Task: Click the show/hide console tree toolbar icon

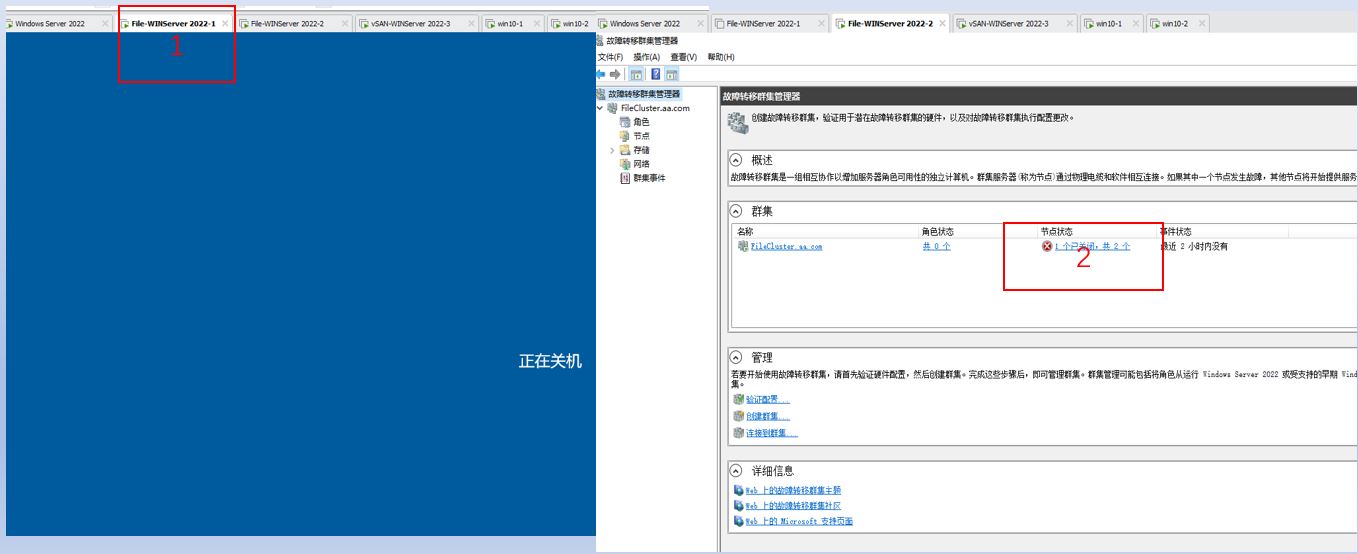Action: click(636, 74)
